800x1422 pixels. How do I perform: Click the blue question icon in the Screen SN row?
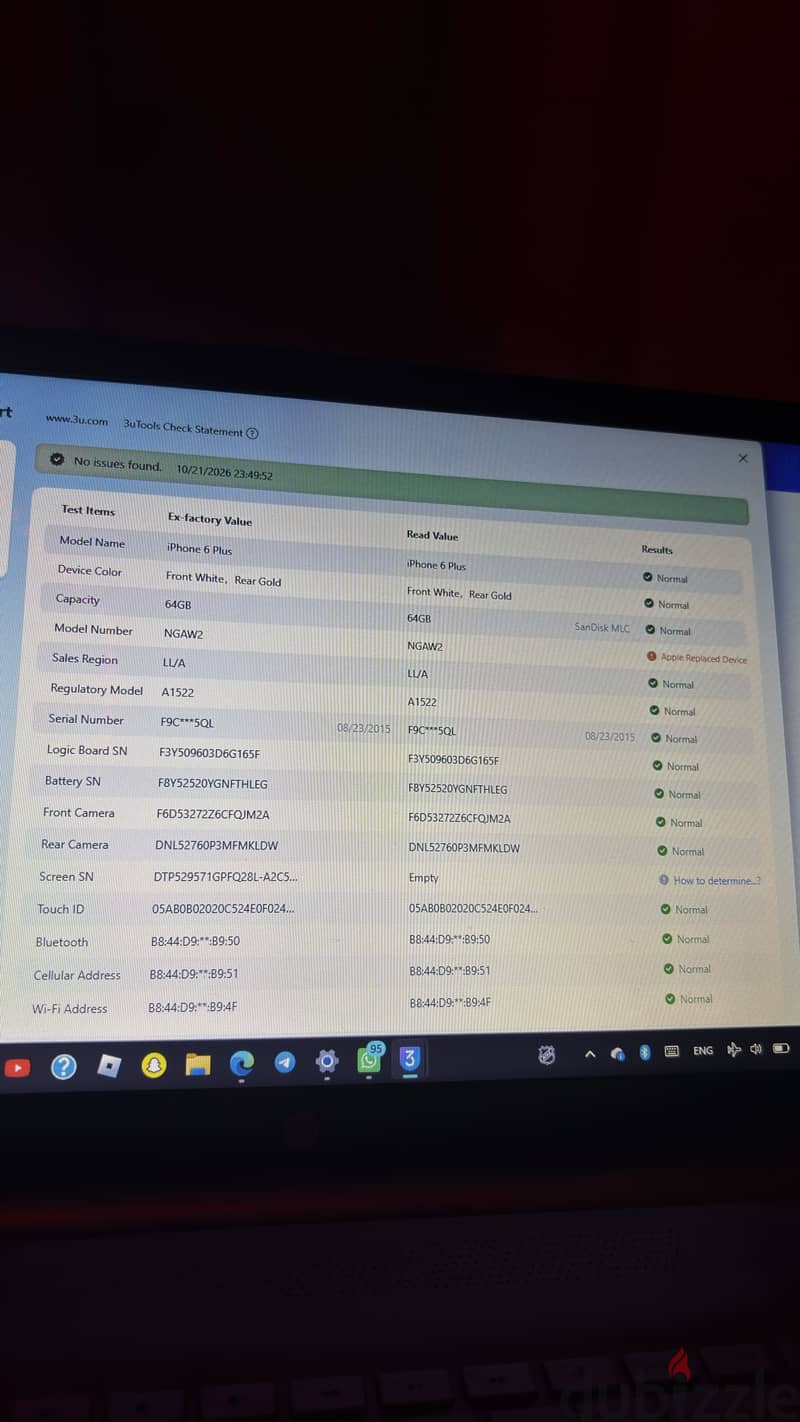[664, 880]
